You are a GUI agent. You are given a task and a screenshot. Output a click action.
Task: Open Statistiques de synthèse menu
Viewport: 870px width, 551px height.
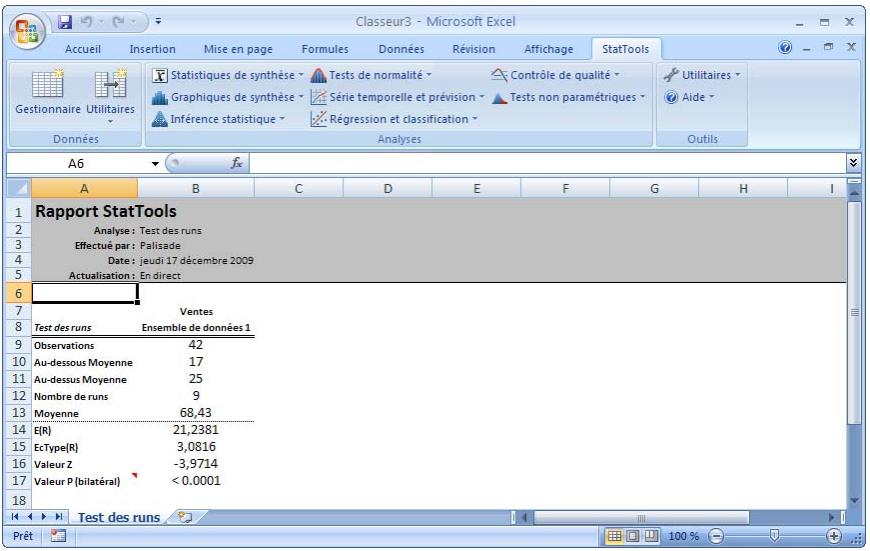coord(228,75)
